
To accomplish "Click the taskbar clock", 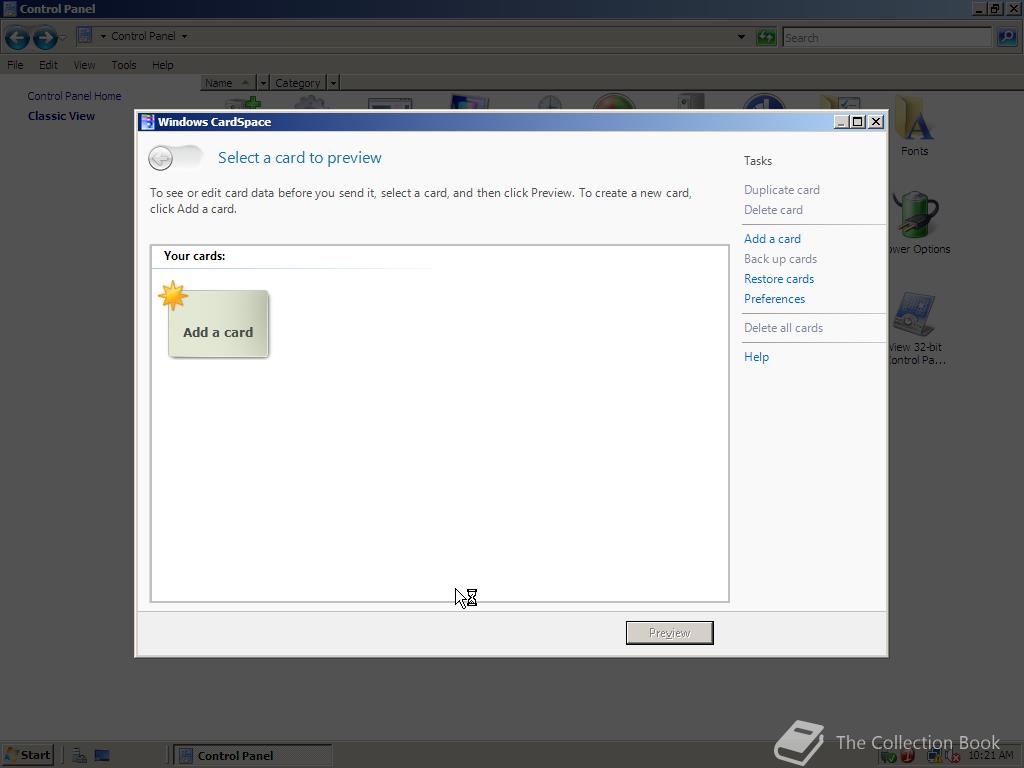I will point(991,755).
